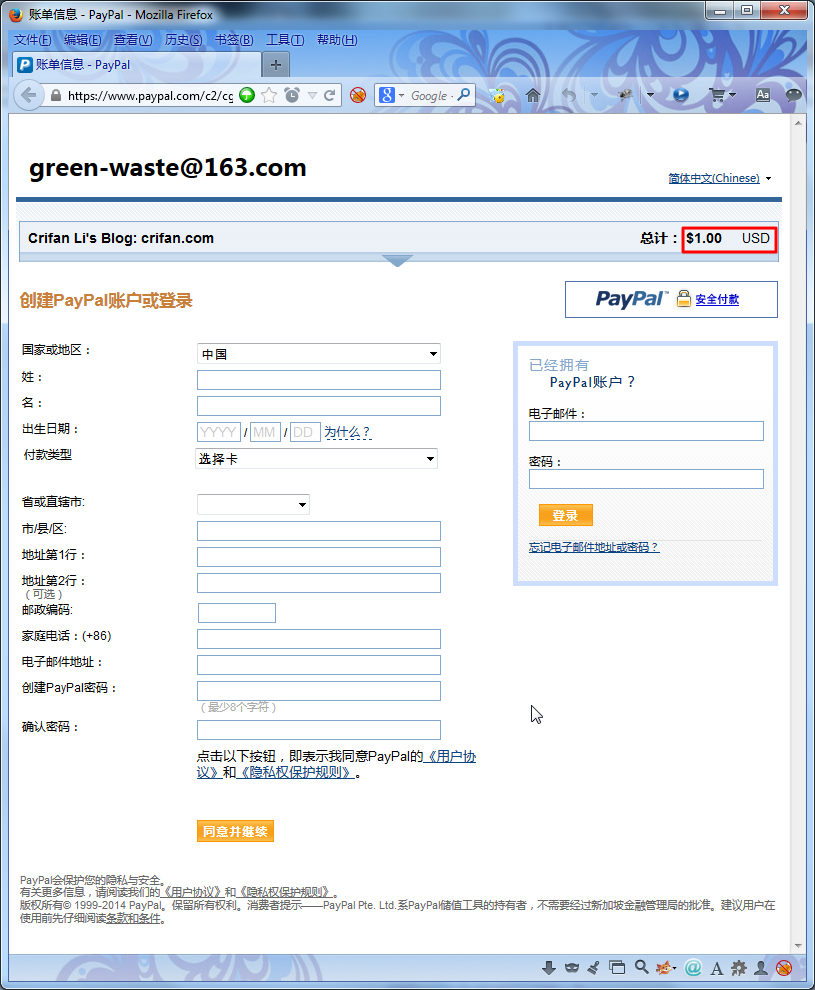Click the red blocked-fox toolbar icon
The width and height of the screenshot is (815, 990).
click(x=358, y=95)
